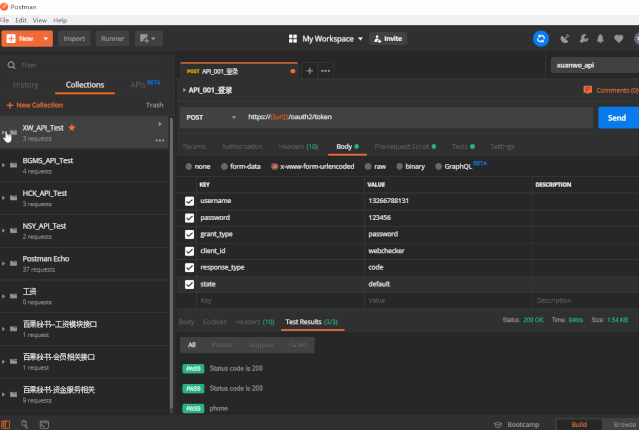Switch to response Cookies tab
This screenshot has width=639, height=430.
(214, 322)
